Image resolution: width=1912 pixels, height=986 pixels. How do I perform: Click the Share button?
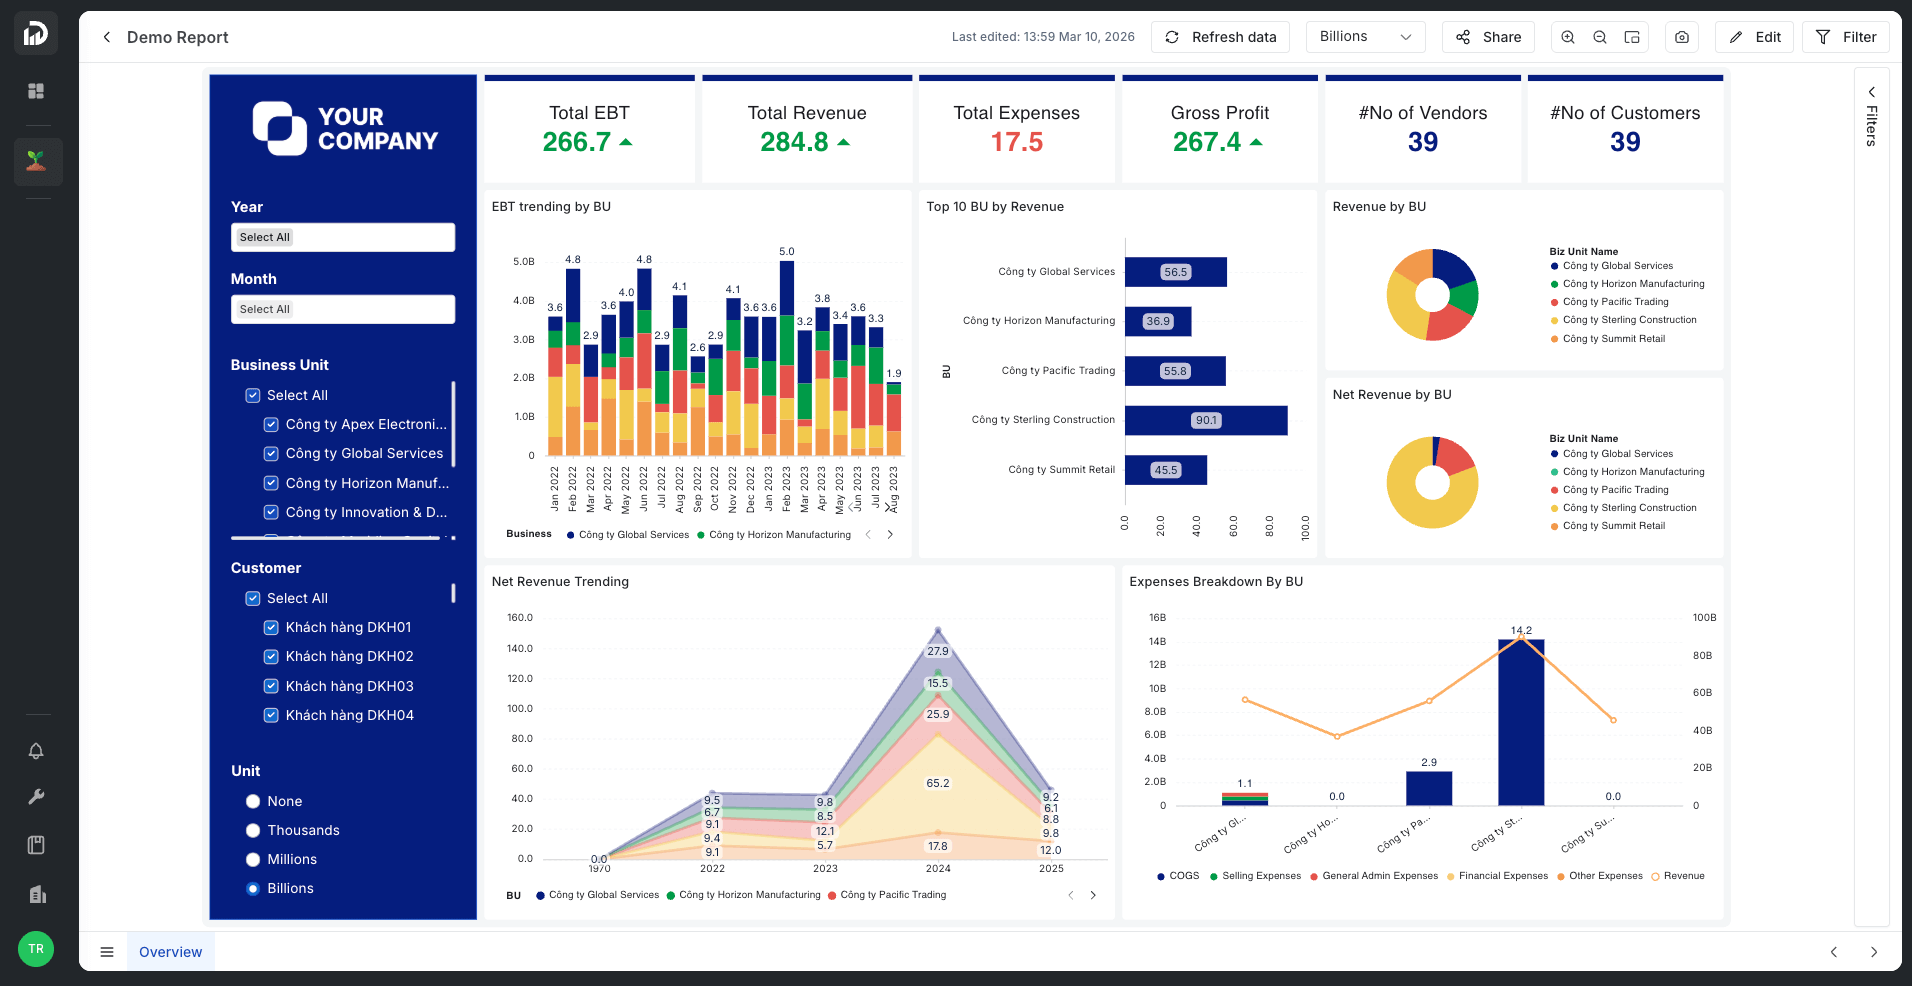[1488, 37]
